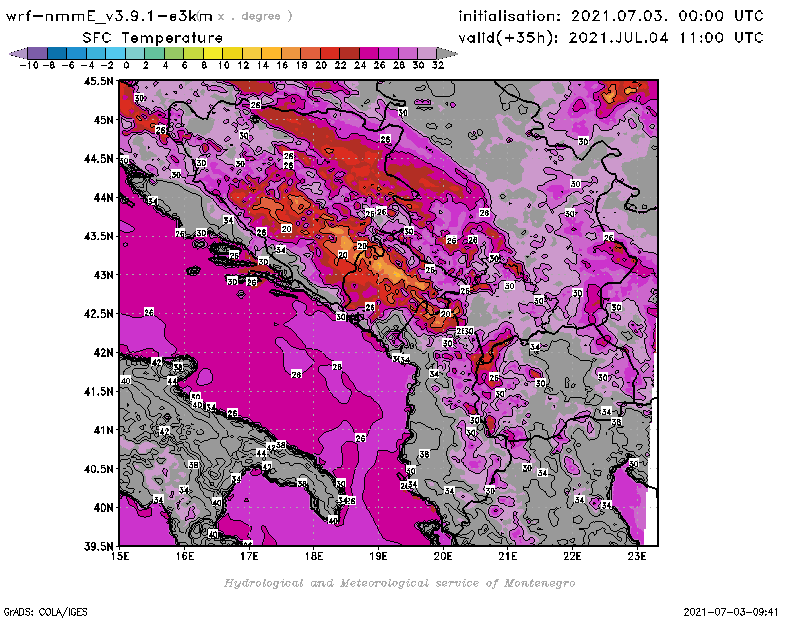The width and height of the screenshot is (800, 618).
Task: Click the 40N latitude label
Action: coord(103,507)
